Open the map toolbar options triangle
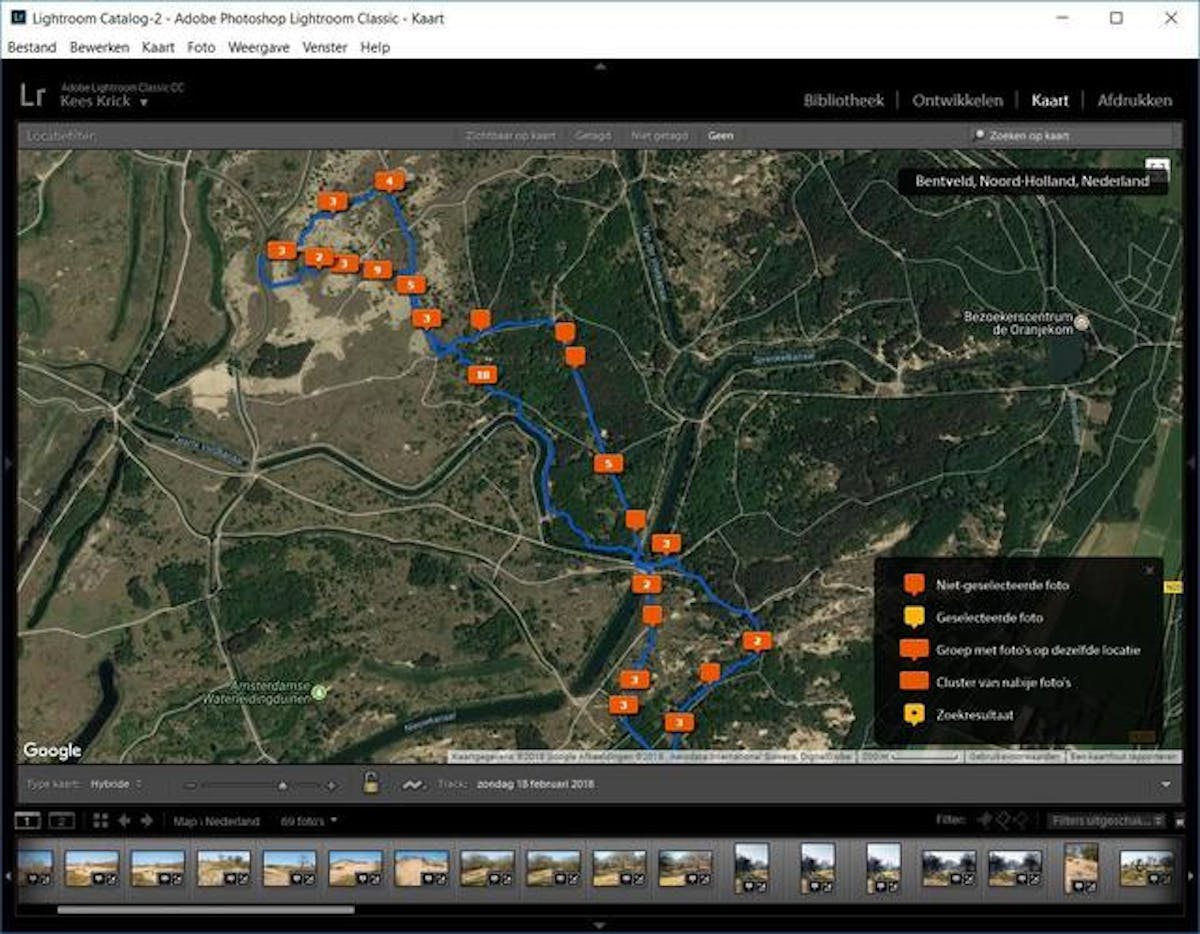The height and width of the screenshot is (934, 1200). 1166,785
